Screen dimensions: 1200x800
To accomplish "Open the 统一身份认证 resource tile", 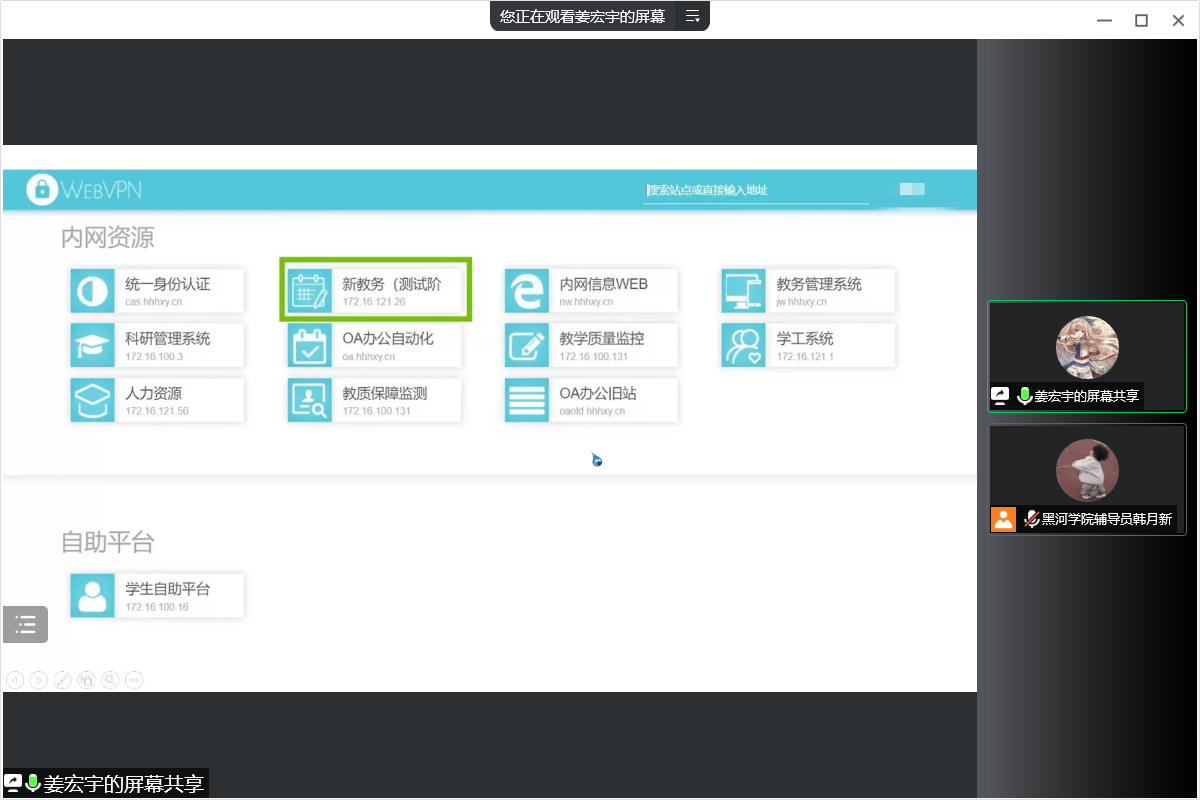I will coord(157,291).
